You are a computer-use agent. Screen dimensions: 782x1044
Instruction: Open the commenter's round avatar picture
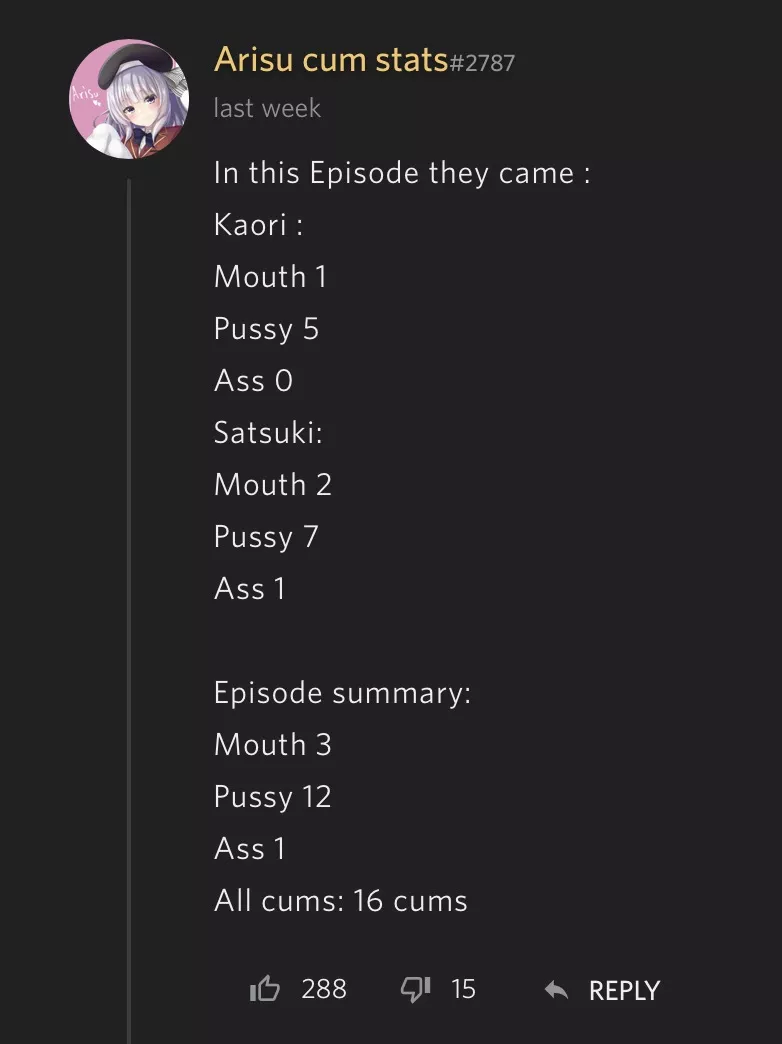pos(128,99)
